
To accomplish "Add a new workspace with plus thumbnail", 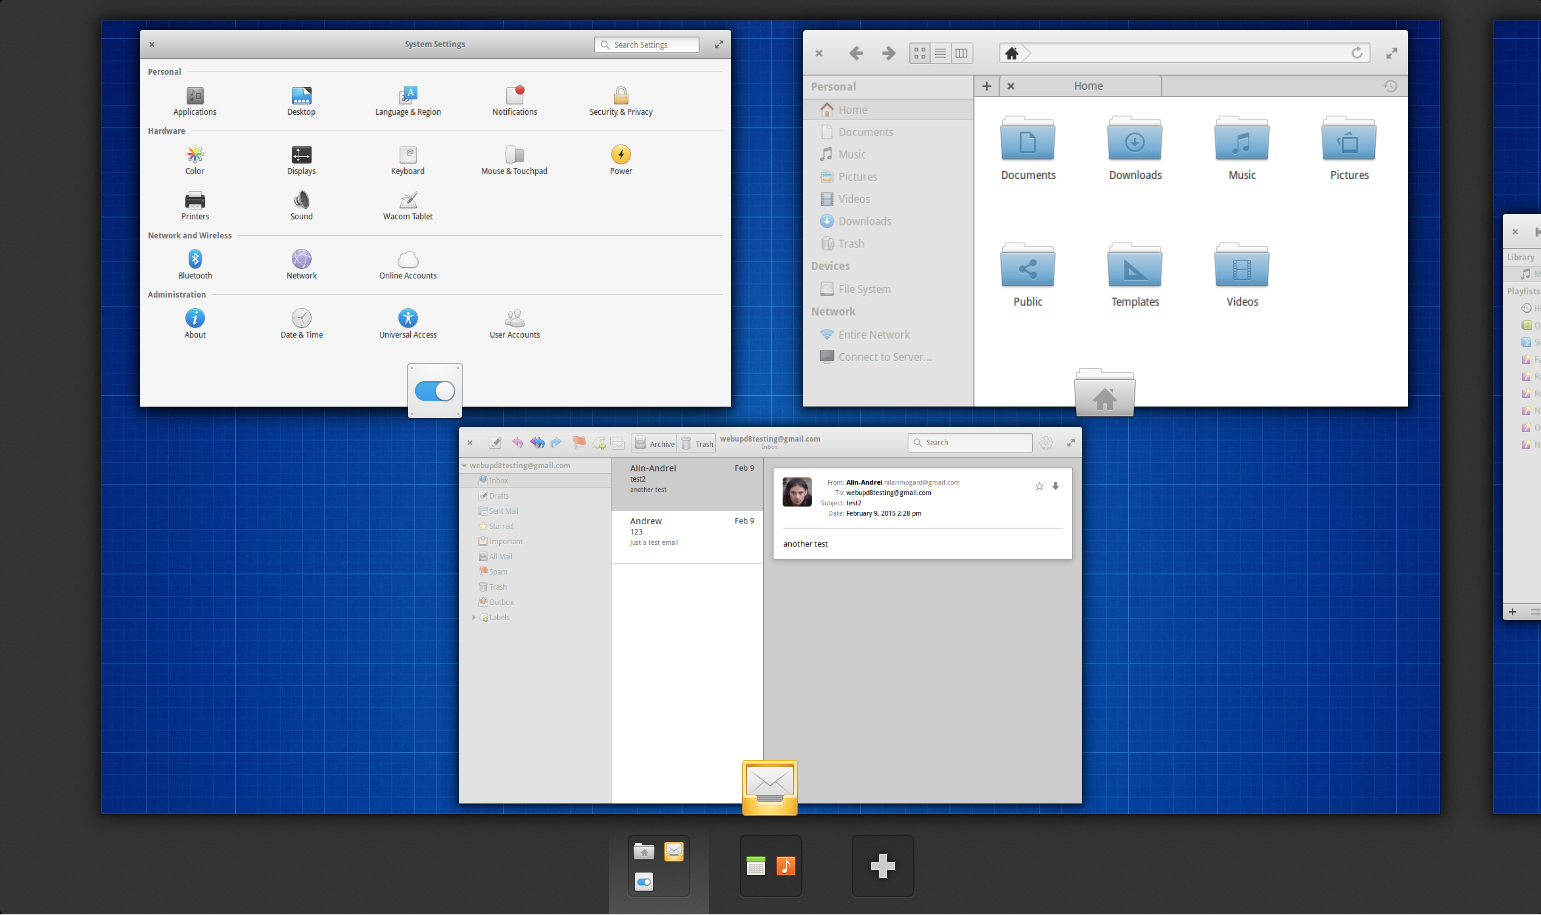I will click(882, 866).
